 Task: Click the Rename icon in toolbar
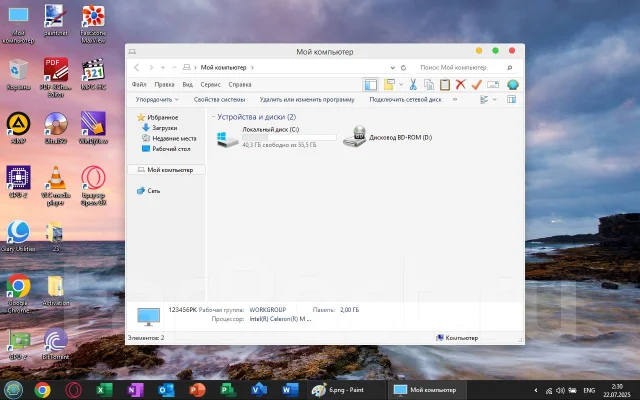[493, 84]
